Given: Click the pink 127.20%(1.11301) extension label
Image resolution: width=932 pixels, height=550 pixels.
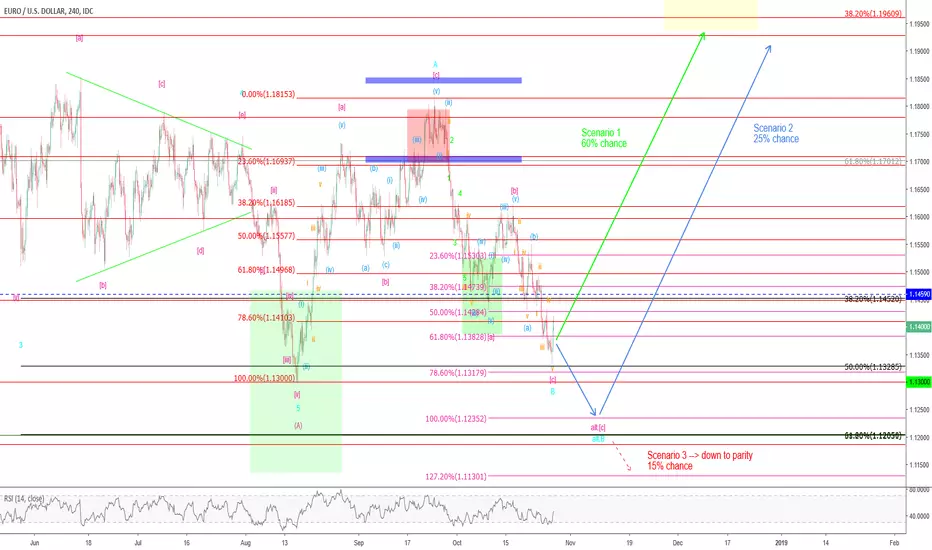Looking at the screenshot, I should (x=456, y=476).
